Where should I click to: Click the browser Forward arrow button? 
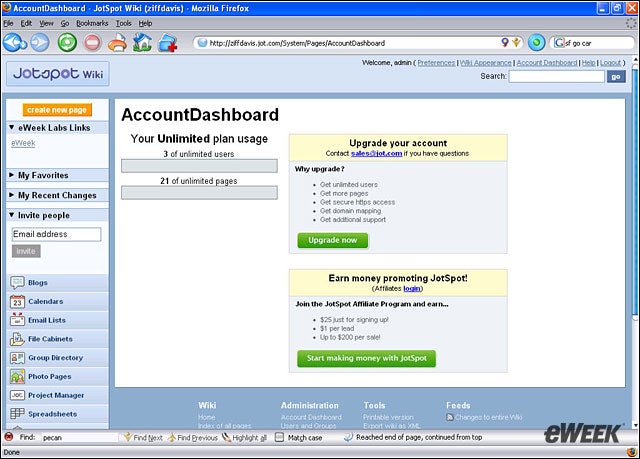[x=40, y=42]
